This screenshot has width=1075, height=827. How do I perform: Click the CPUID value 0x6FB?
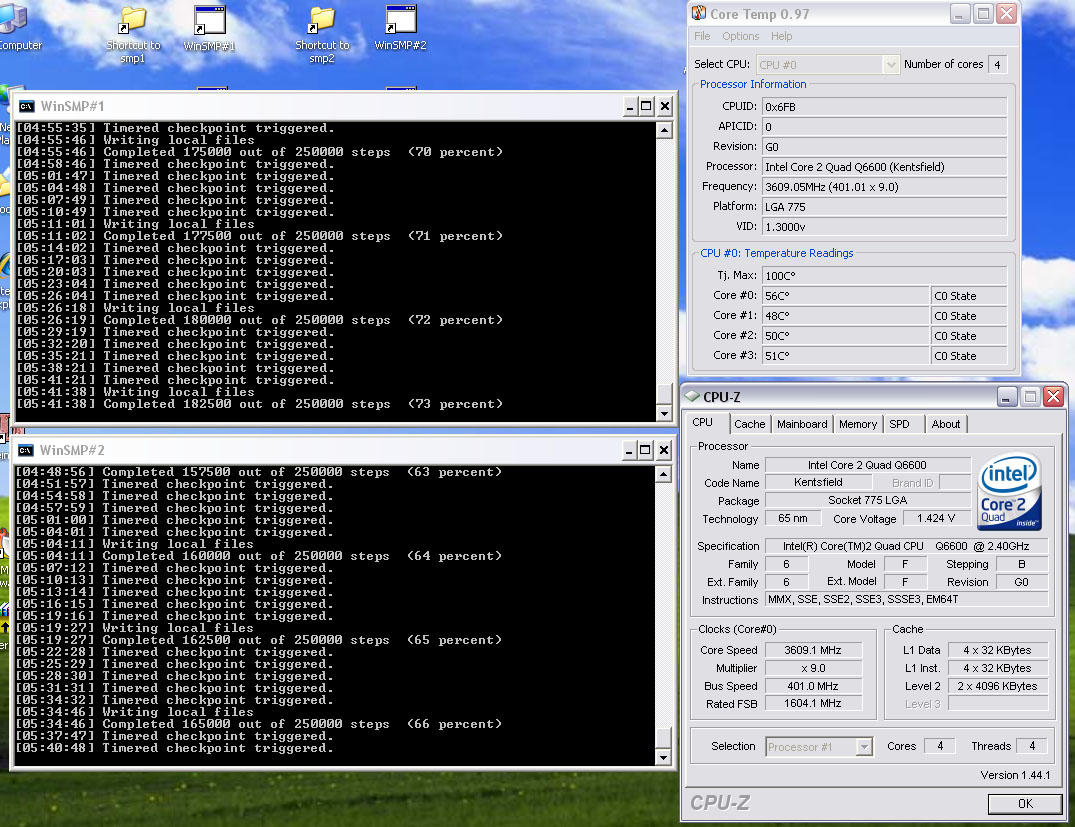coord(884,106)
